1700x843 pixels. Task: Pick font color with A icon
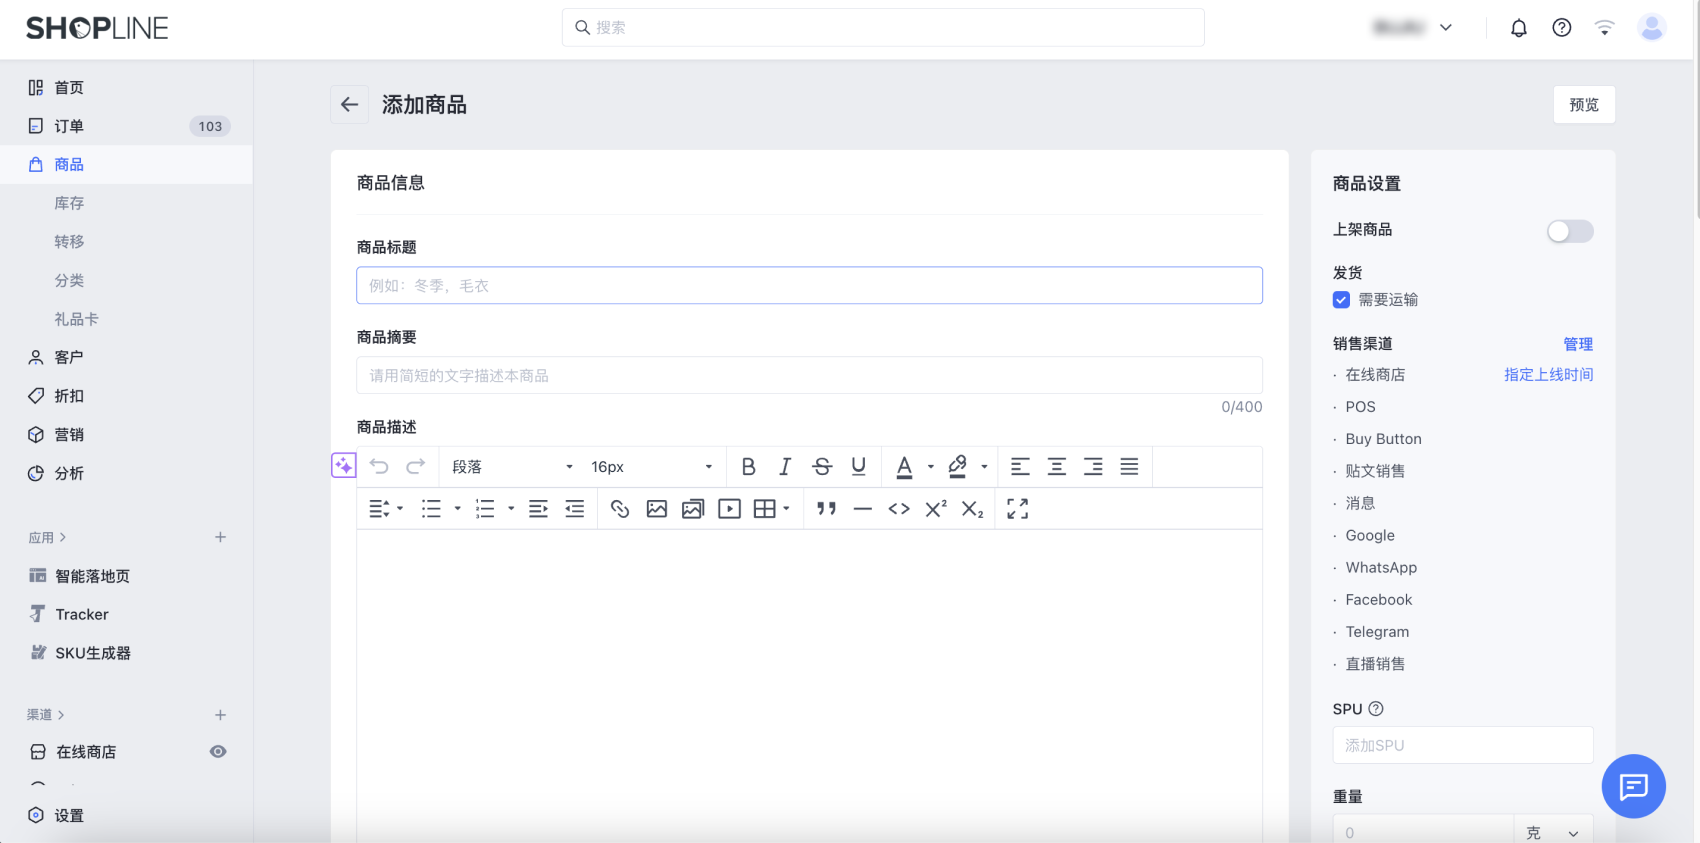pos(904,466)
